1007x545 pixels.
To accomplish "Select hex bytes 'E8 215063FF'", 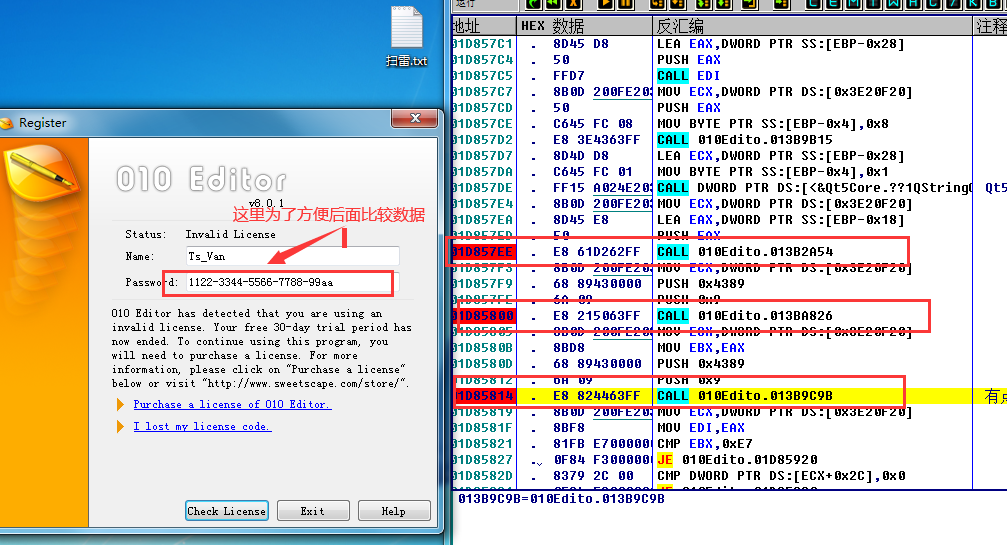I will tap(597, 316).
